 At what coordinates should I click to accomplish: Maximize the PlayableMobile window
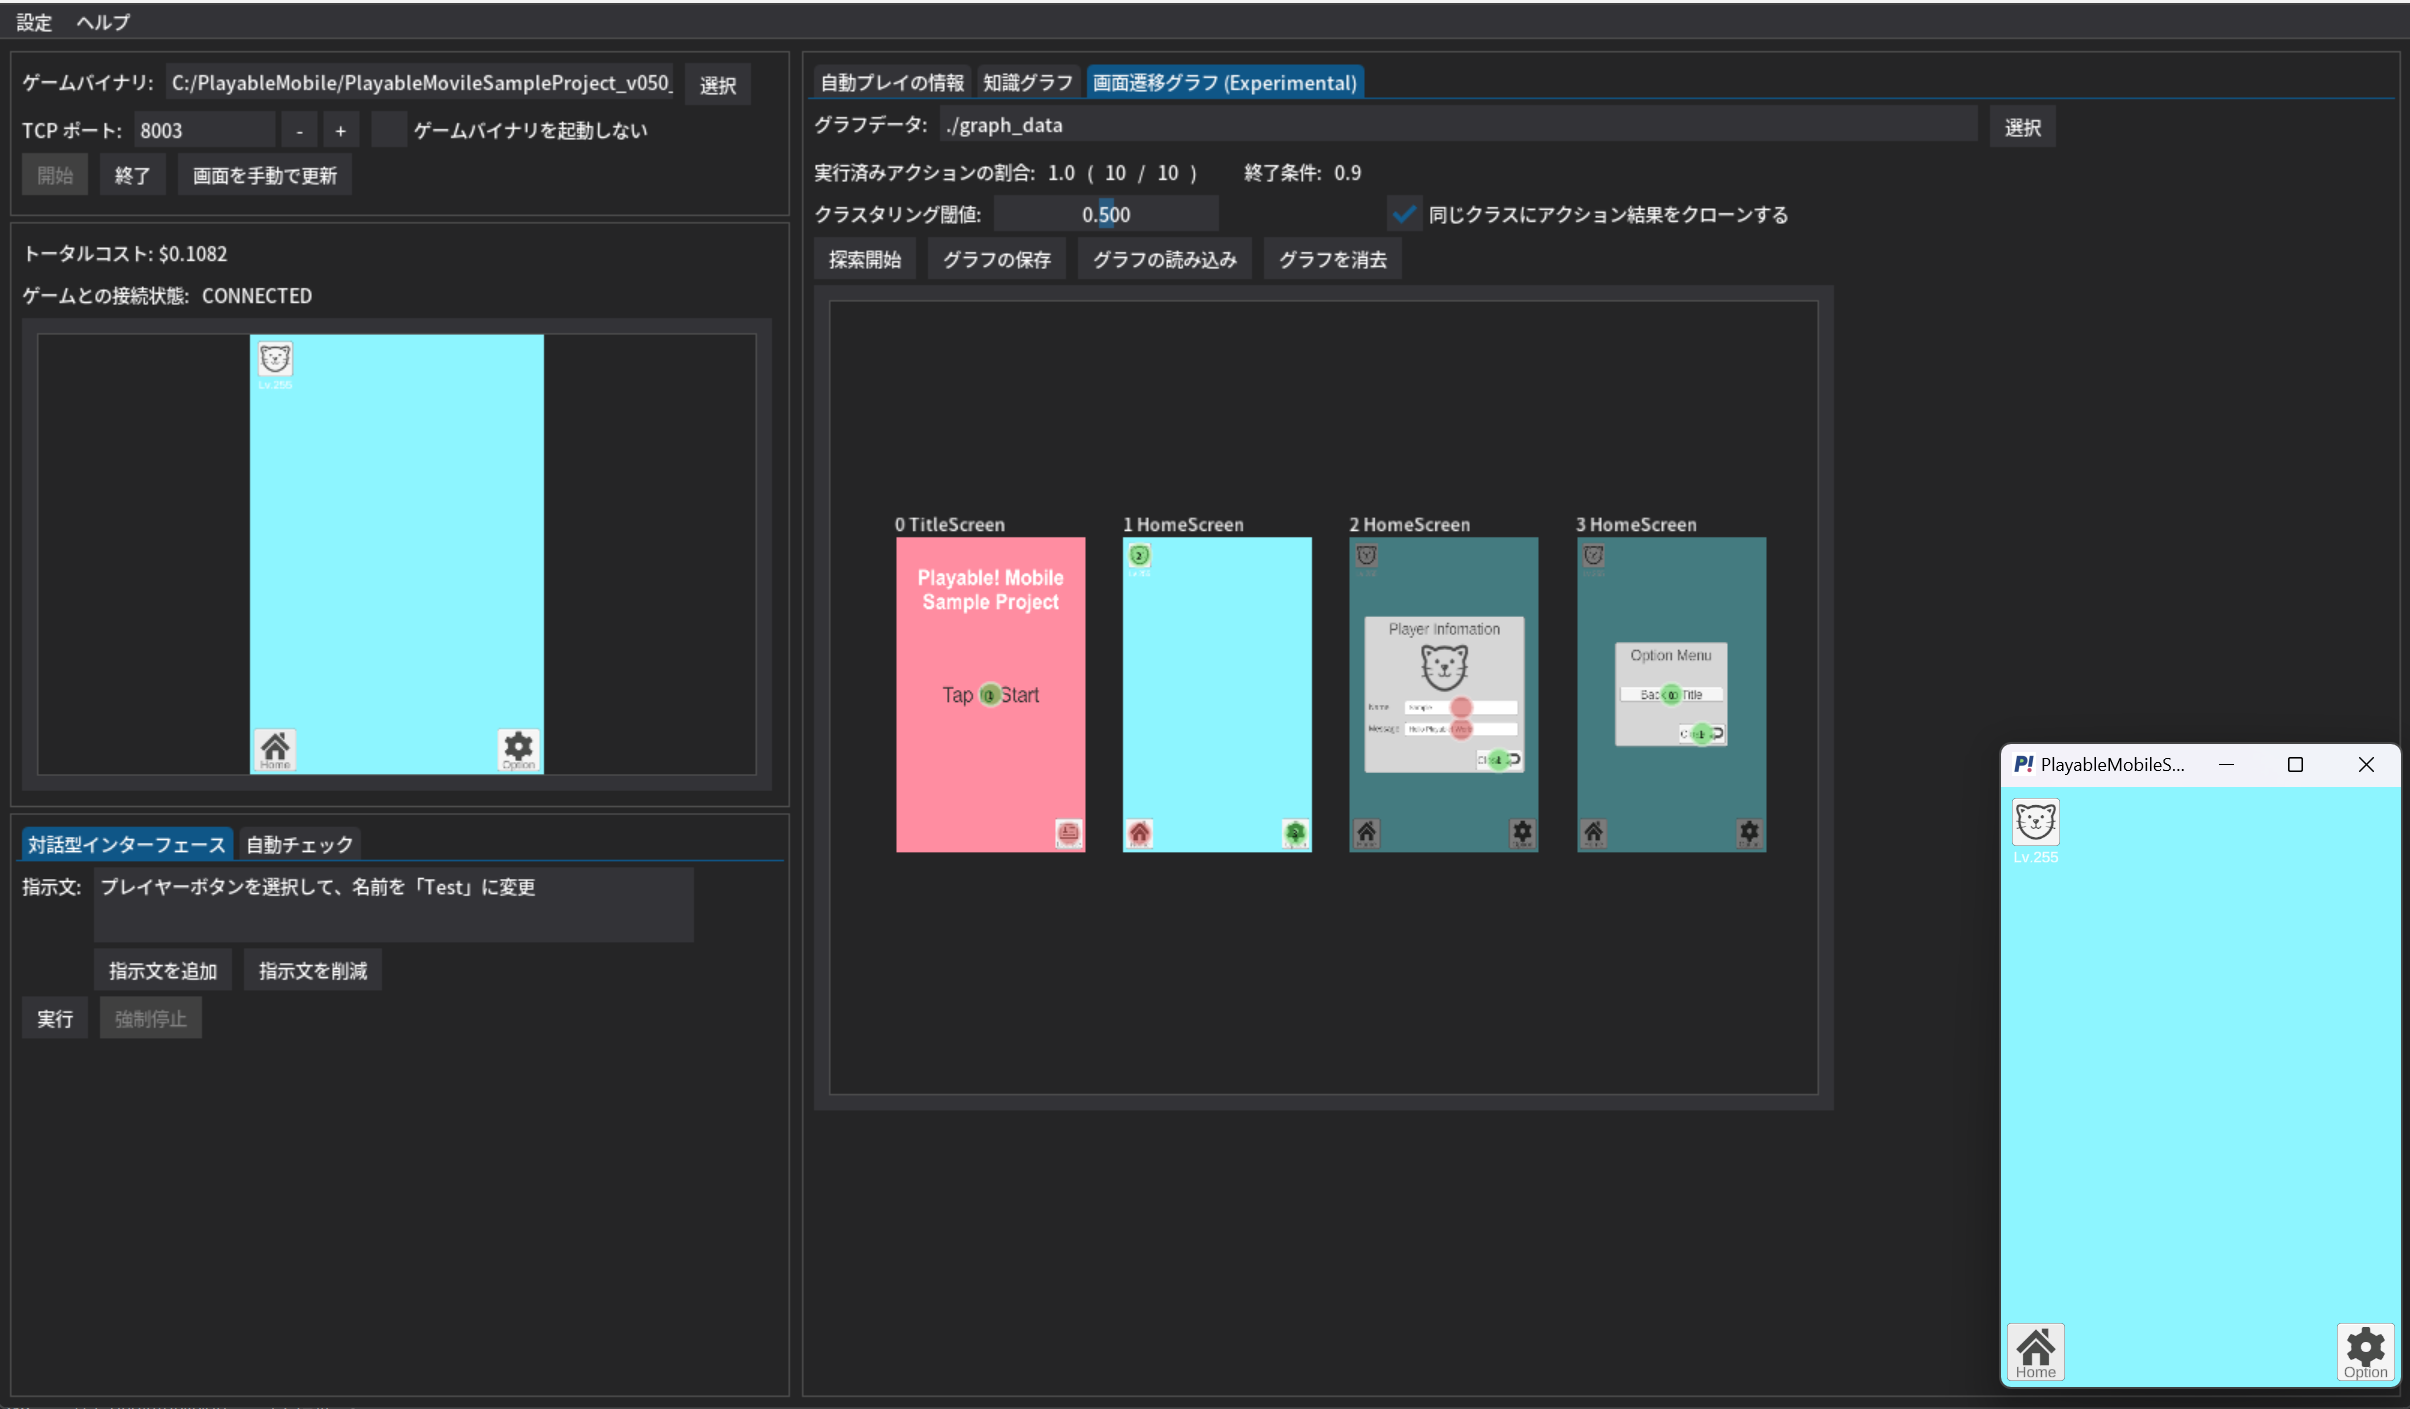click(2295, 764)
